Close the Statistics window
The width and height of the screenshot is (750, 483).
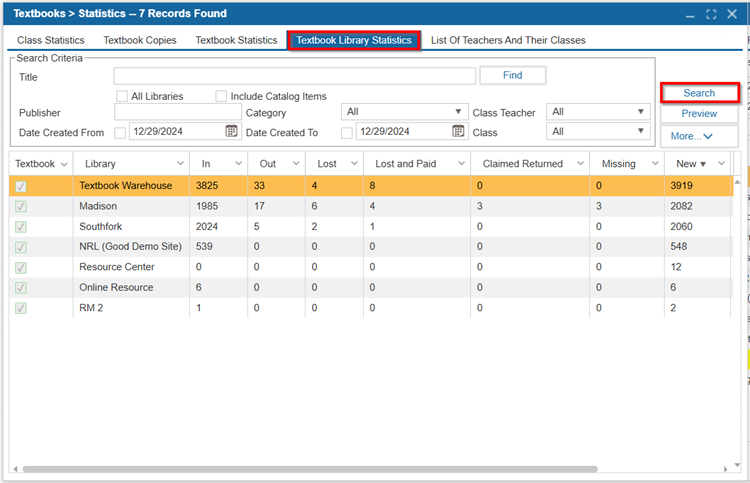[x=732, y=14]
